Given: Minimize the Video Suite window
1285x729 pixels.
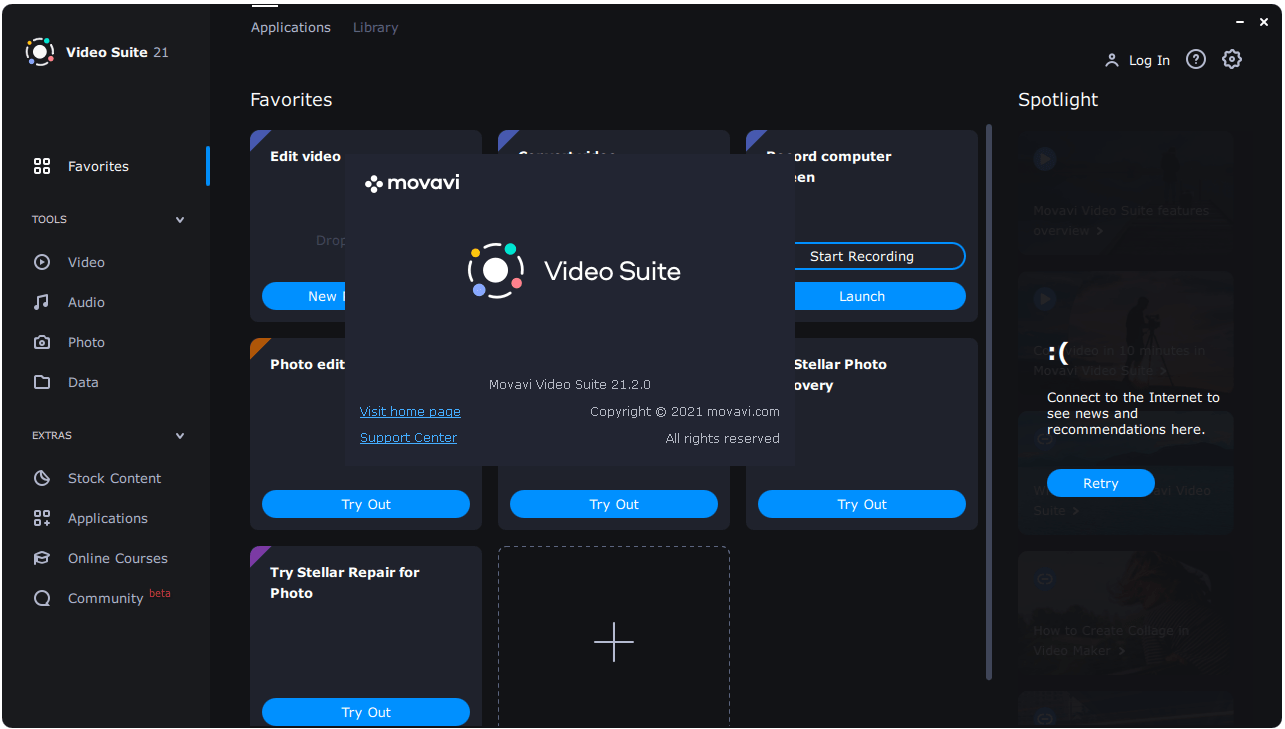Looking at the screenshot, I should click(1241, 22).
